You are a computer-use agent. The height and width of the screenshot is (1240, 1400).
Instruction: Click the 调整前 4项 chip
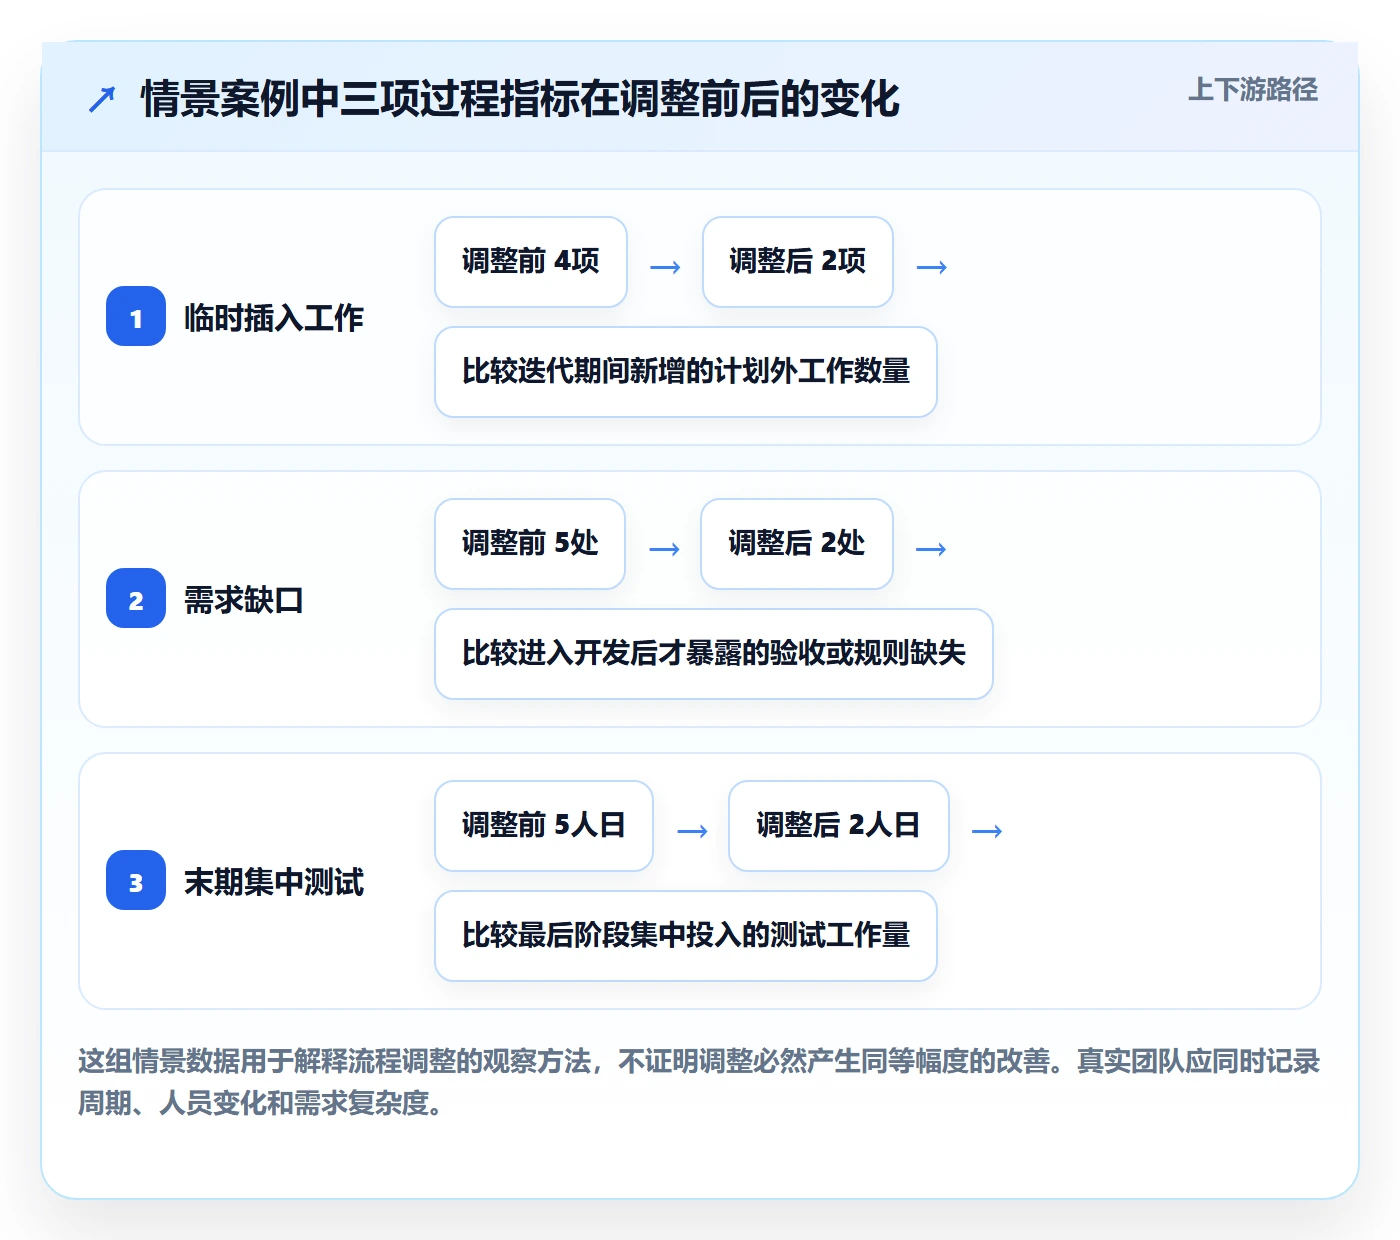[x=531, y=262]
